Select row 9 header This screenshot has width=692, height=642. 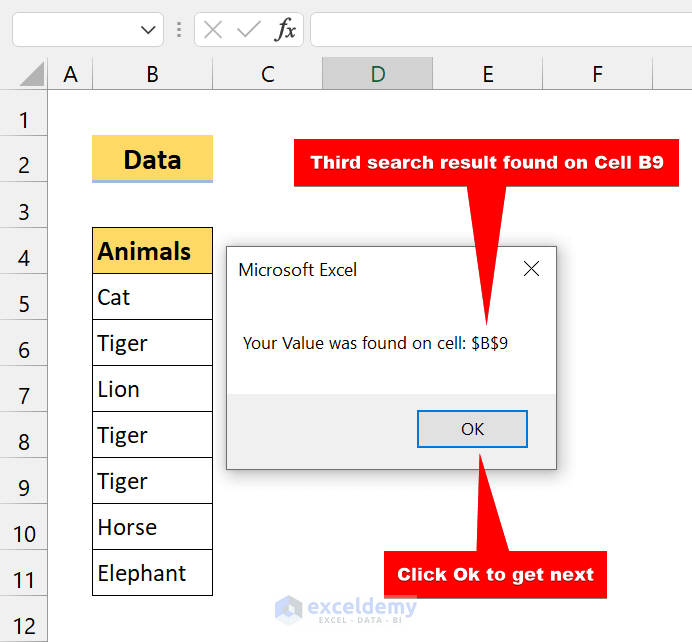tap(25, 488)
